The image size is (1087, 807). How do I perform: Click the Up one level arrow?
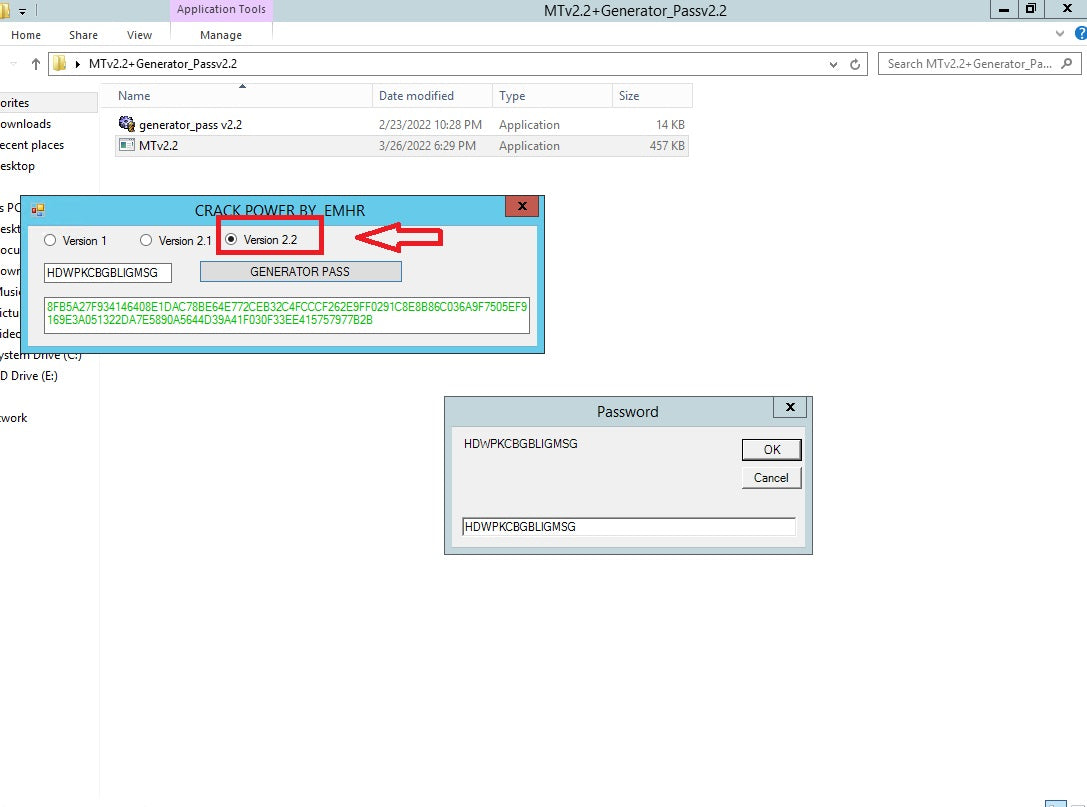click(36, 64)
